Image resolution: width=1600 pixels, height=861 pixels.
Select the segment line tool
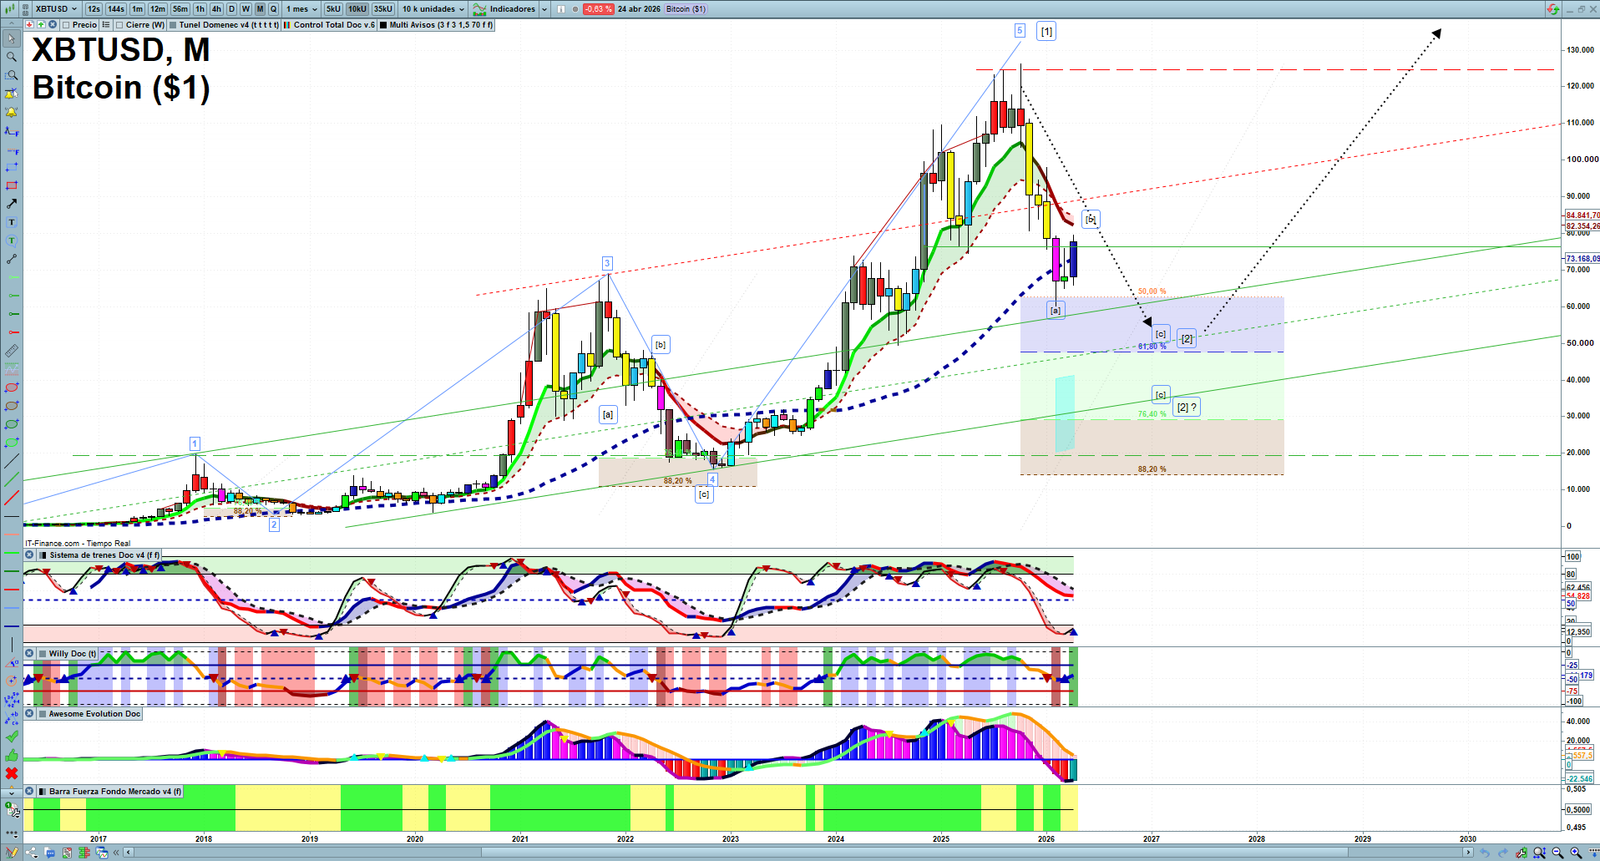11,259
